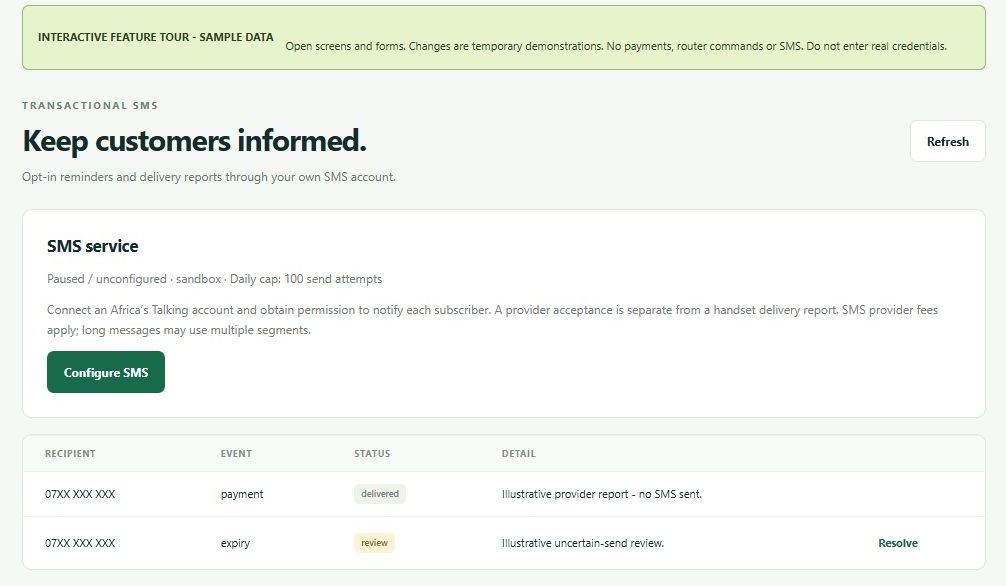Click the 'delivered' status badge
Viewport: 1006px width, 586px height.
(x=380, y=494)
